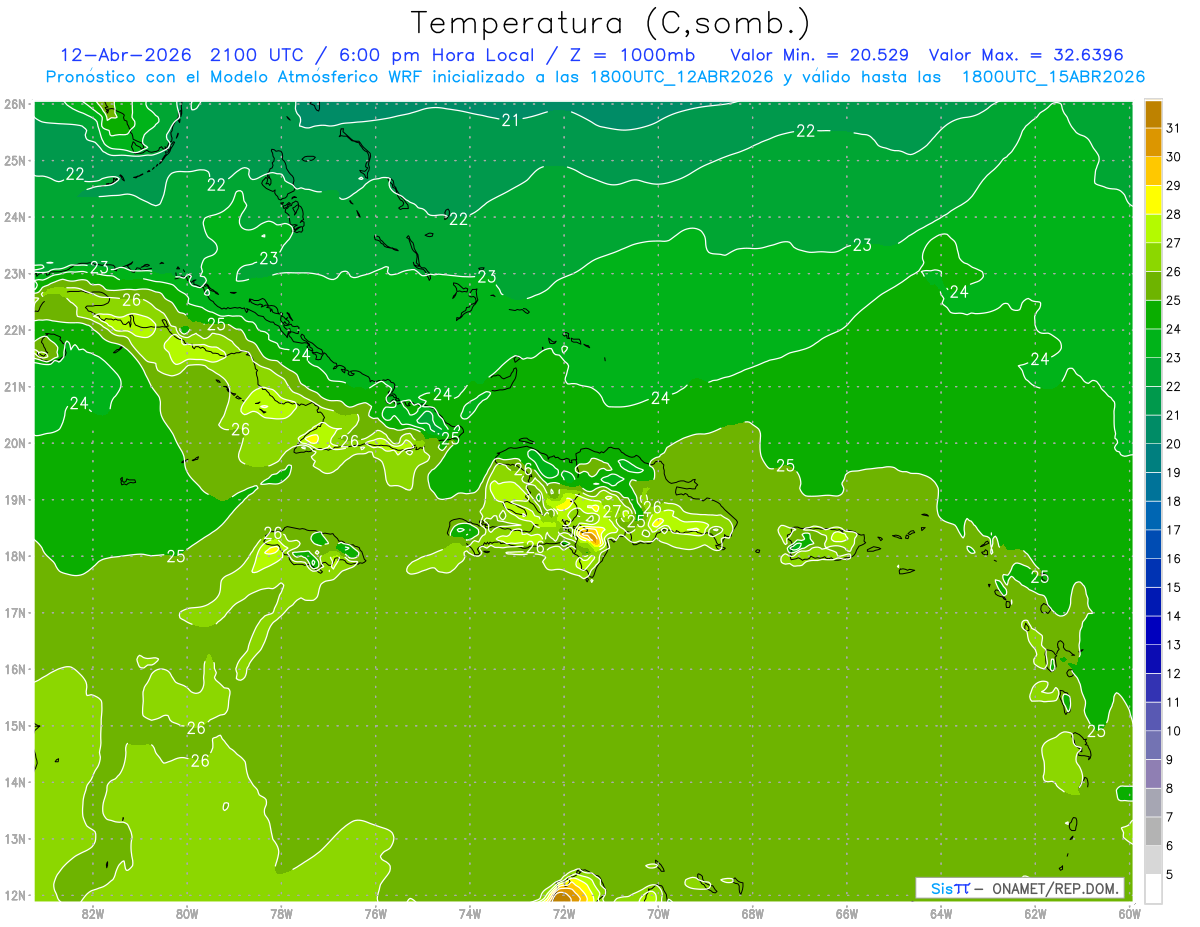Click the 70W longitude axis label
Viewport: 1200px width, 927px height.
(658, 913)
